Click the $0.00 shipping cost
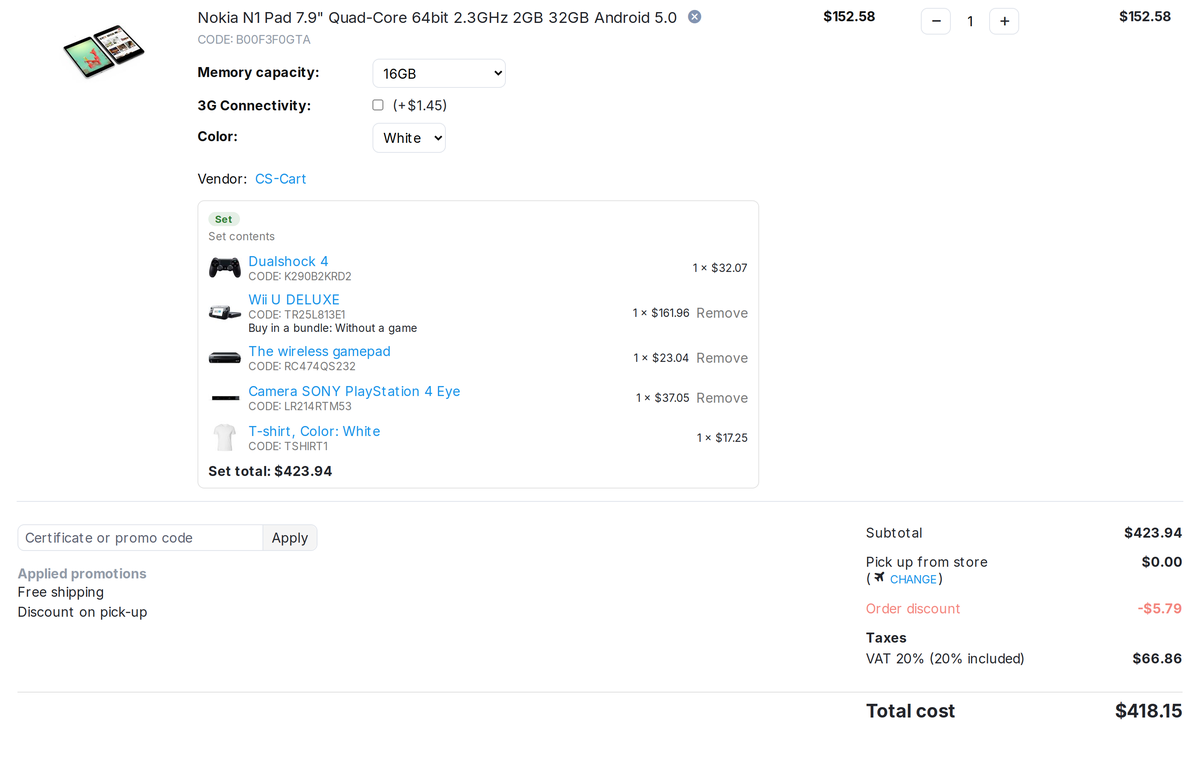 point(1162,562)
